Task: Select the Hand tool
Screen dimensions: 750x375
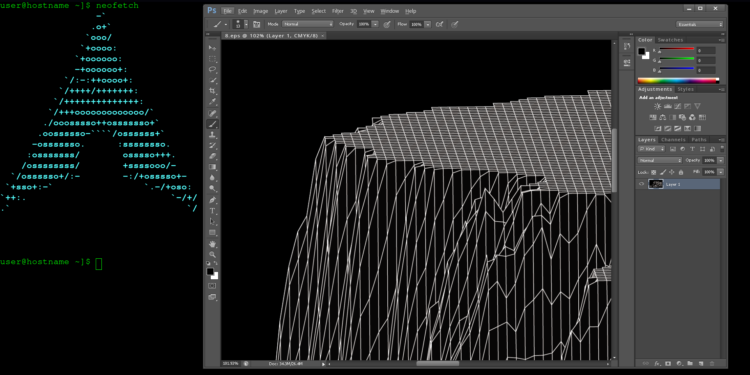Action: [x=212, y=244]
